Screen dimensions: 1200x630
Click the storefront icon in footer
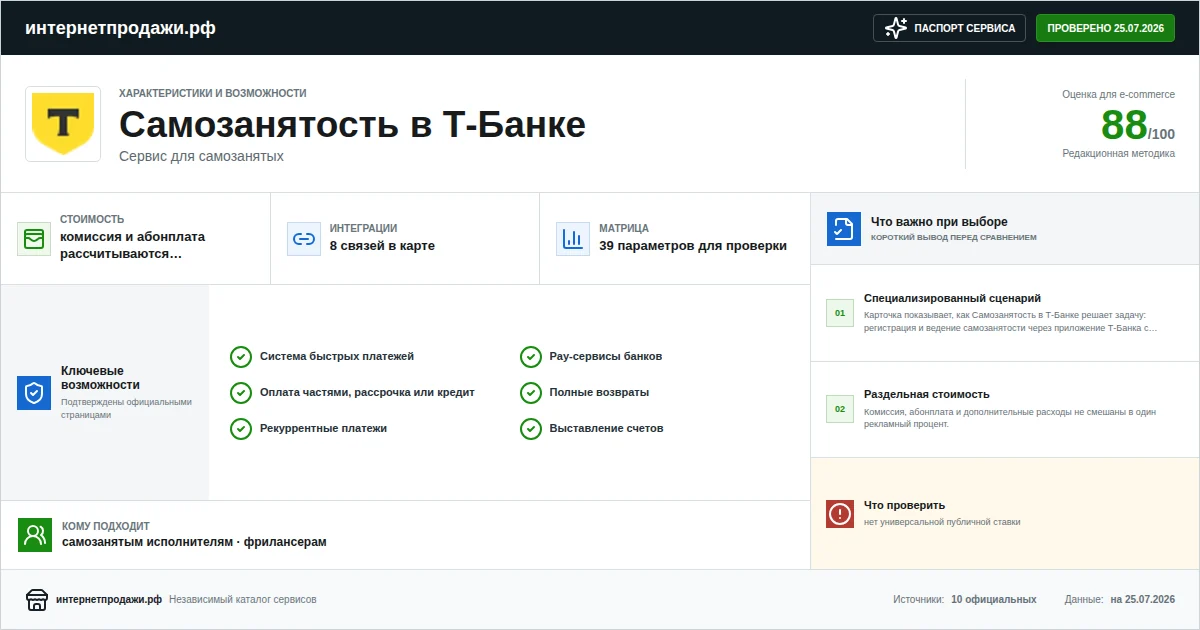[x=37, y=600]
